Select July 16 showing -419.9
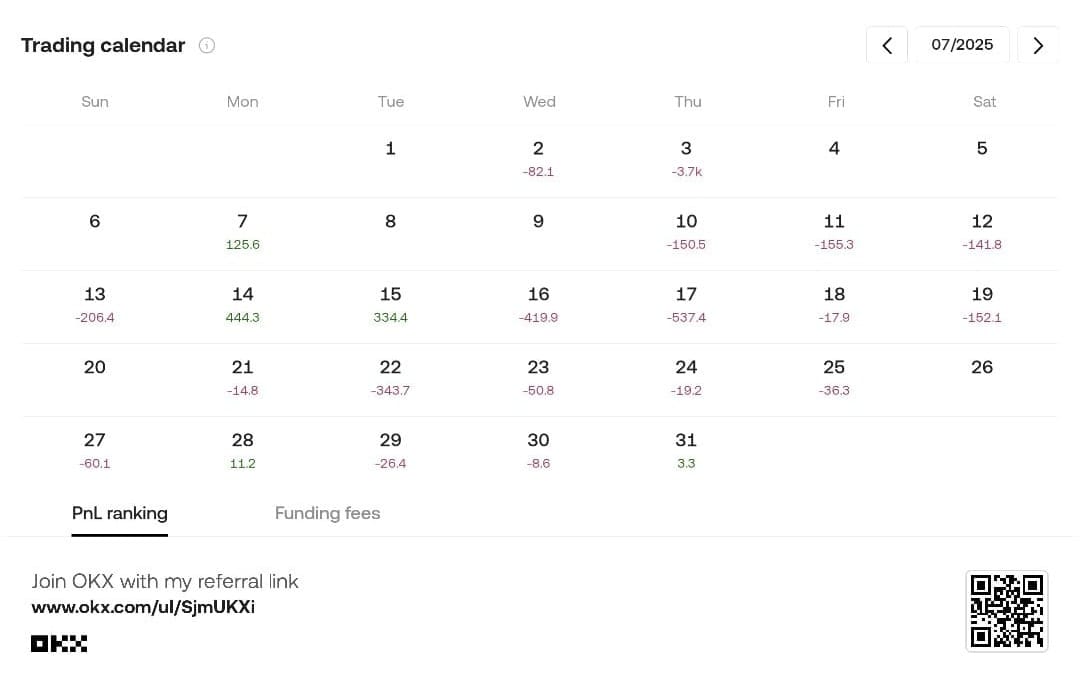The height and width of the screenshot is (675, 1080). [539, 305]
